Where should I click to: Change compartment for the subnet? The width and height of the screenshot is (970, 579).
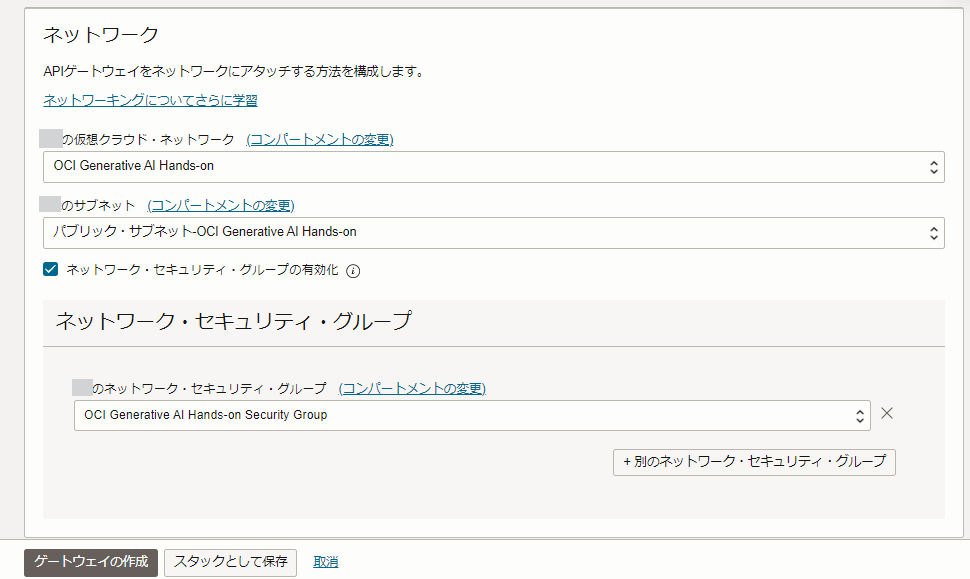[x=221, y=205]
